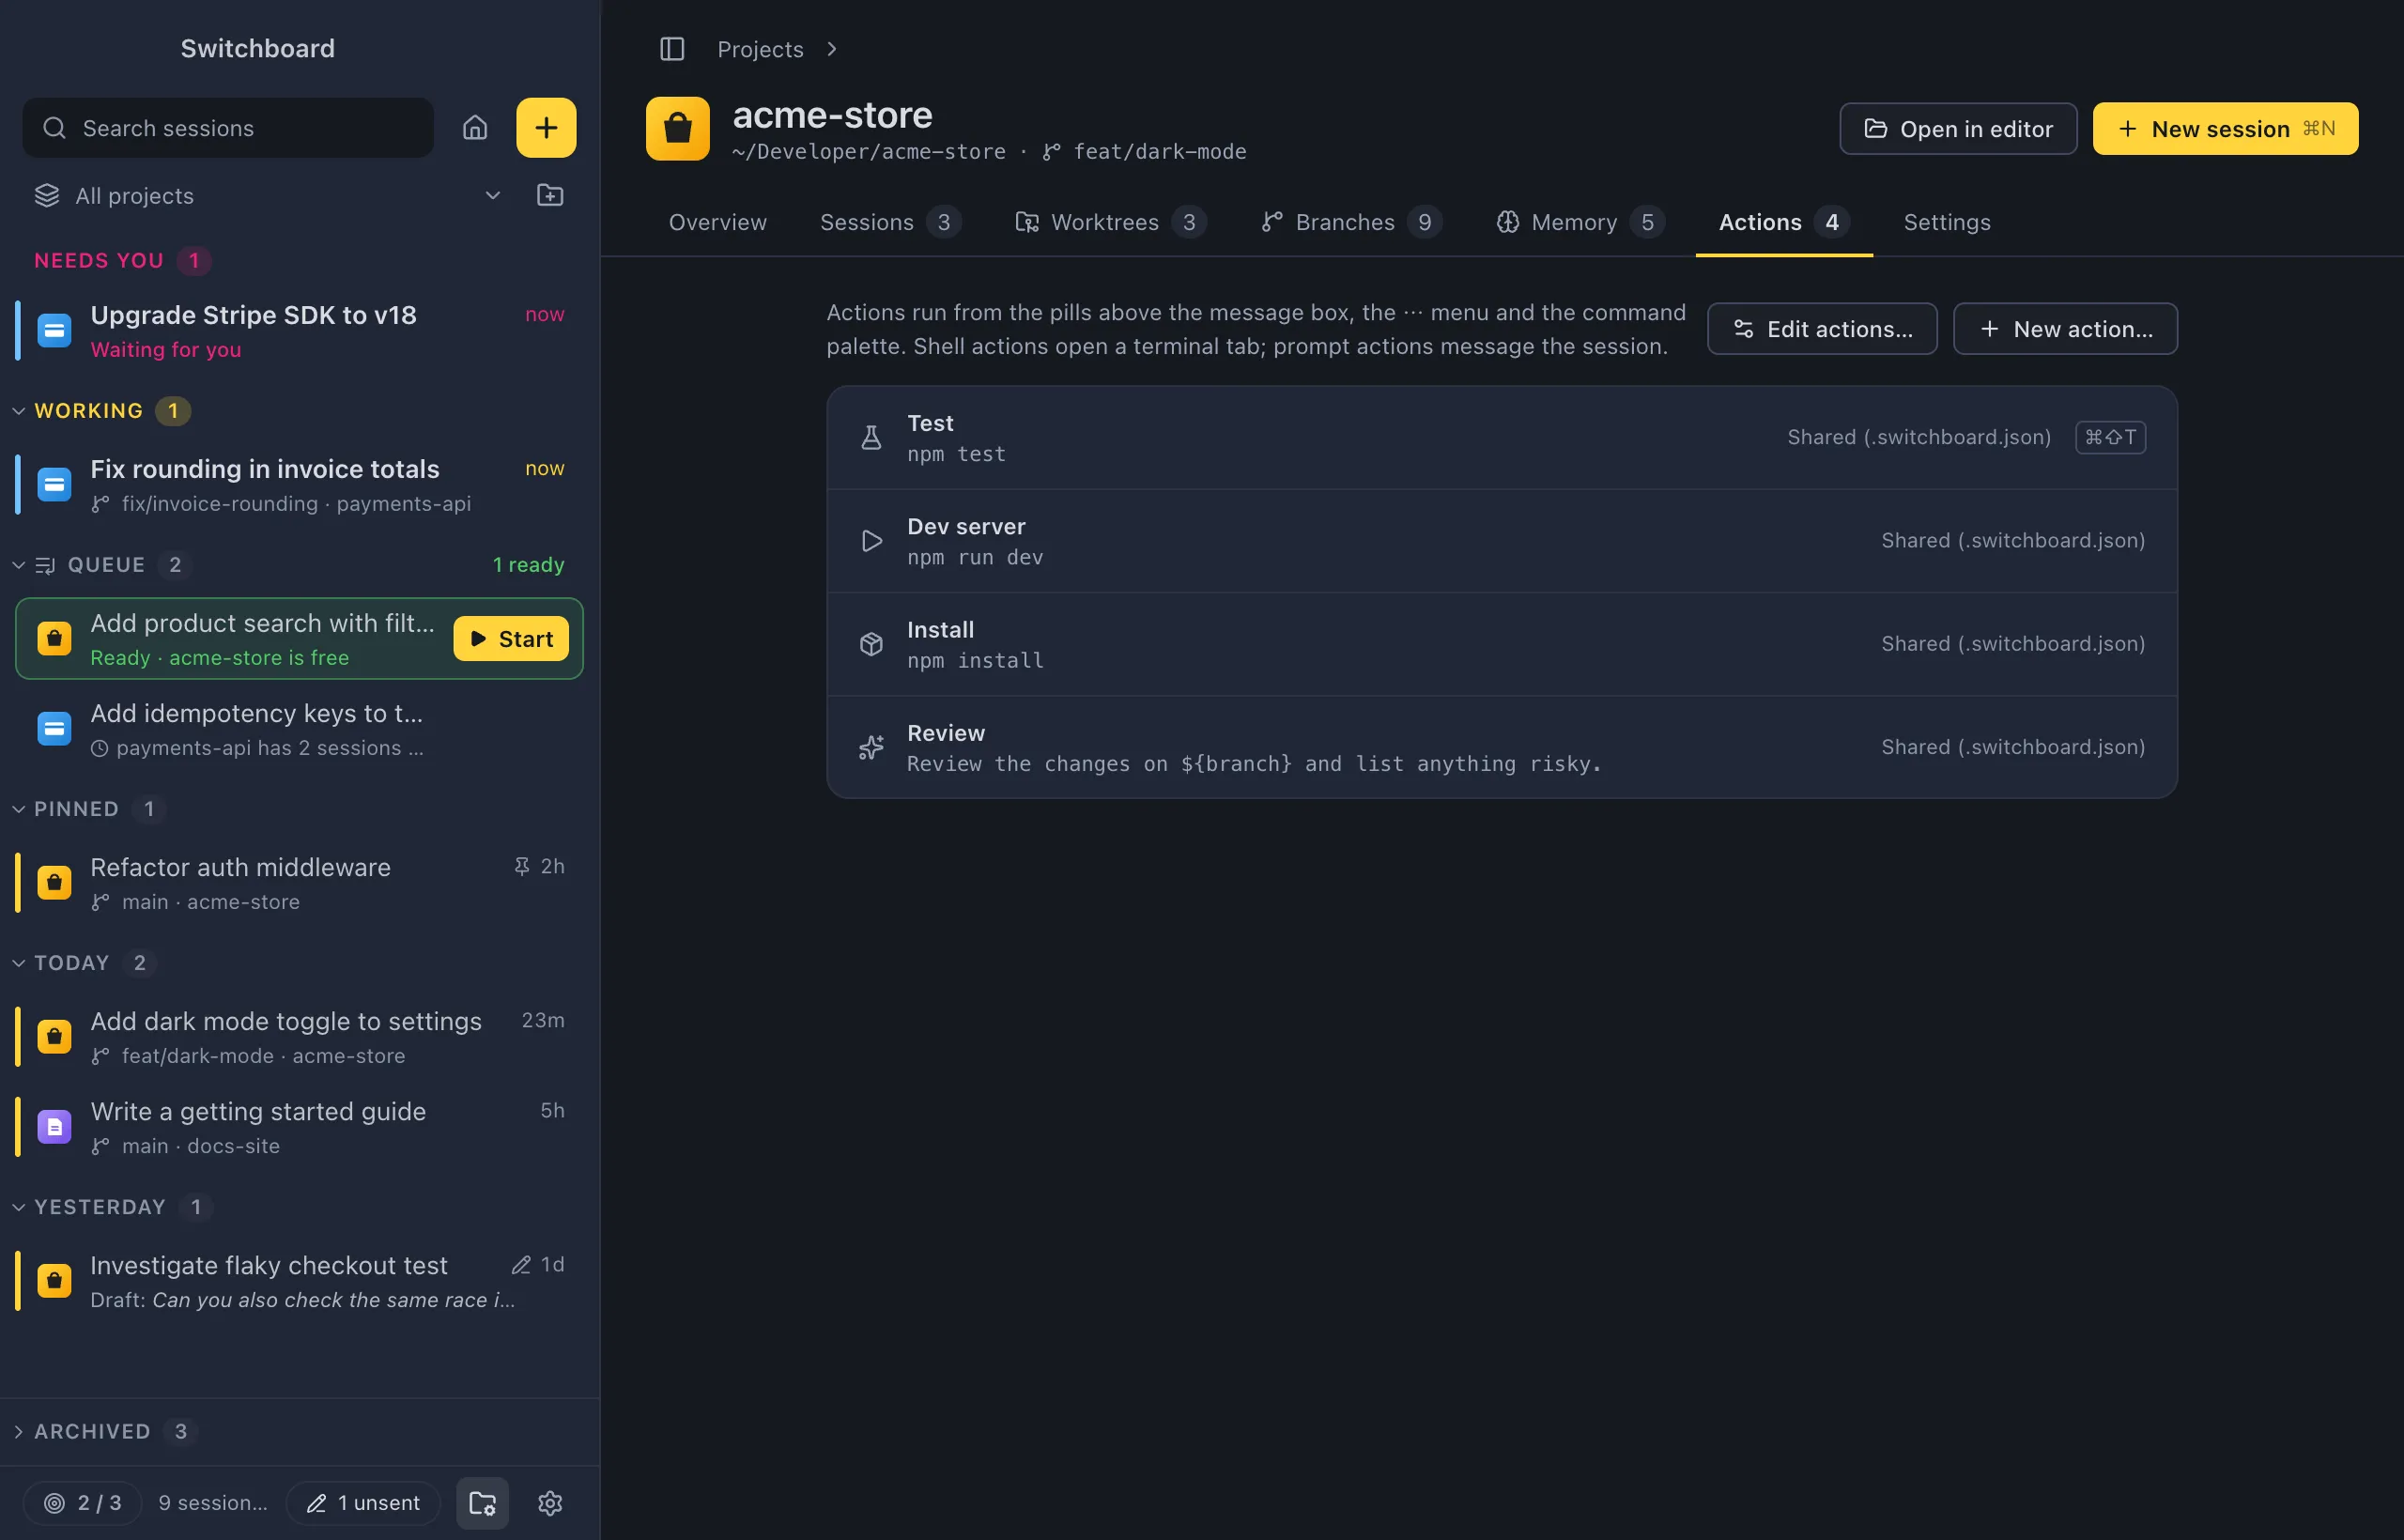The width and height of the screenshot is (2404, 1540).
Task: Click New action... button
Action: pos(2065,329)
